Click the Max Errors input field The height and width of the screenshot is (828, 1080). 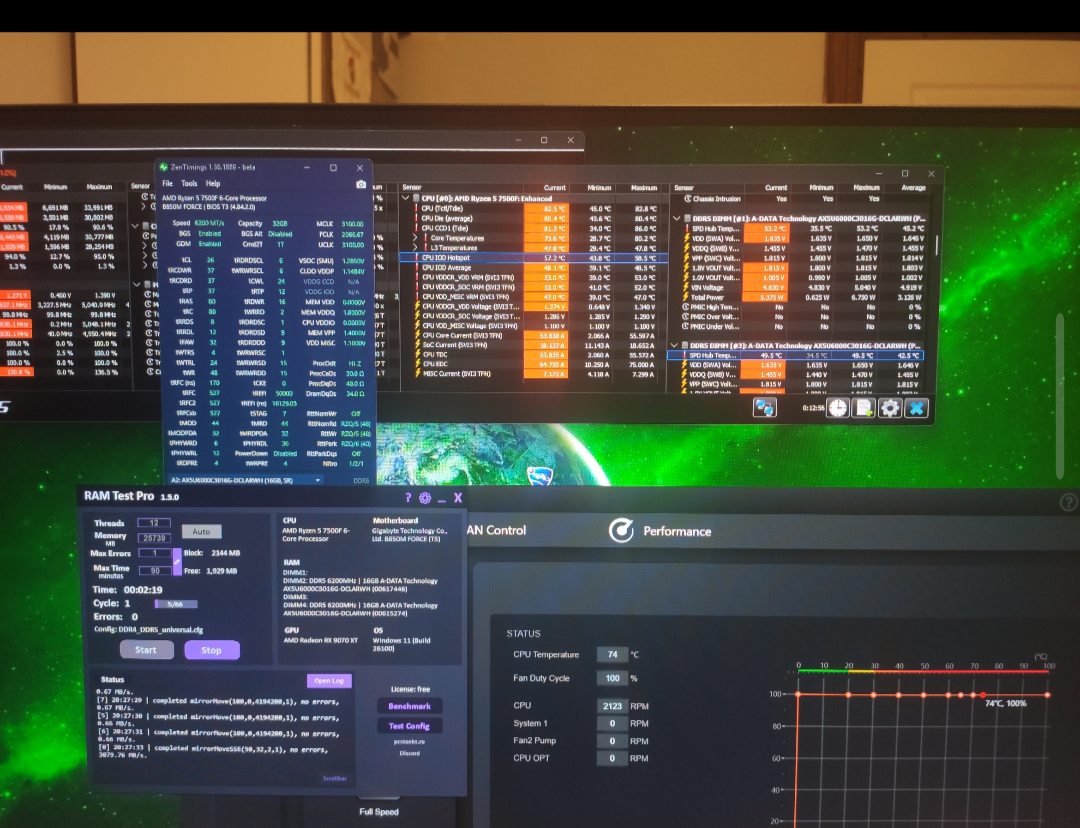[154, 553]
